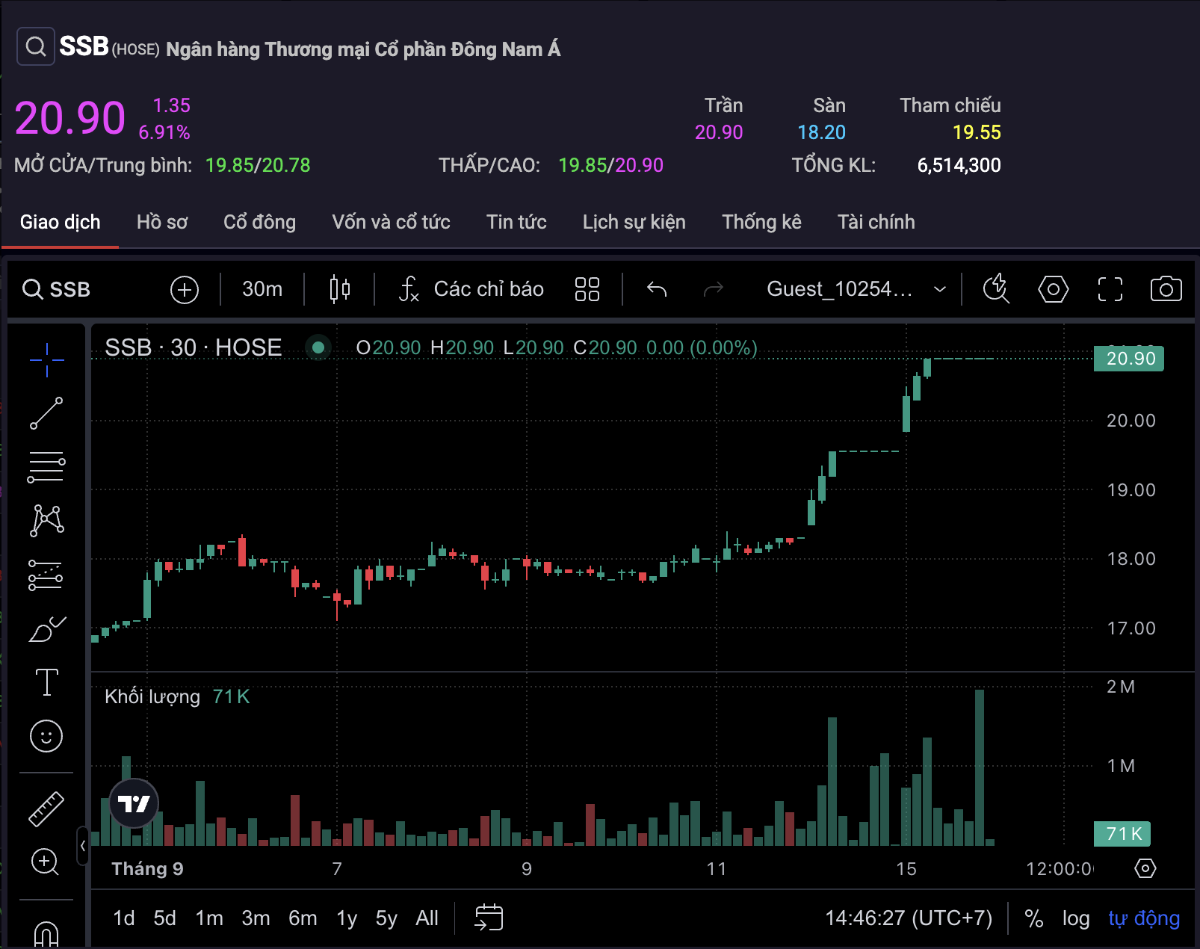Click the redo arrow
Image resolution: width=1200 pixels, height=949 pixels.
point(714,290)
